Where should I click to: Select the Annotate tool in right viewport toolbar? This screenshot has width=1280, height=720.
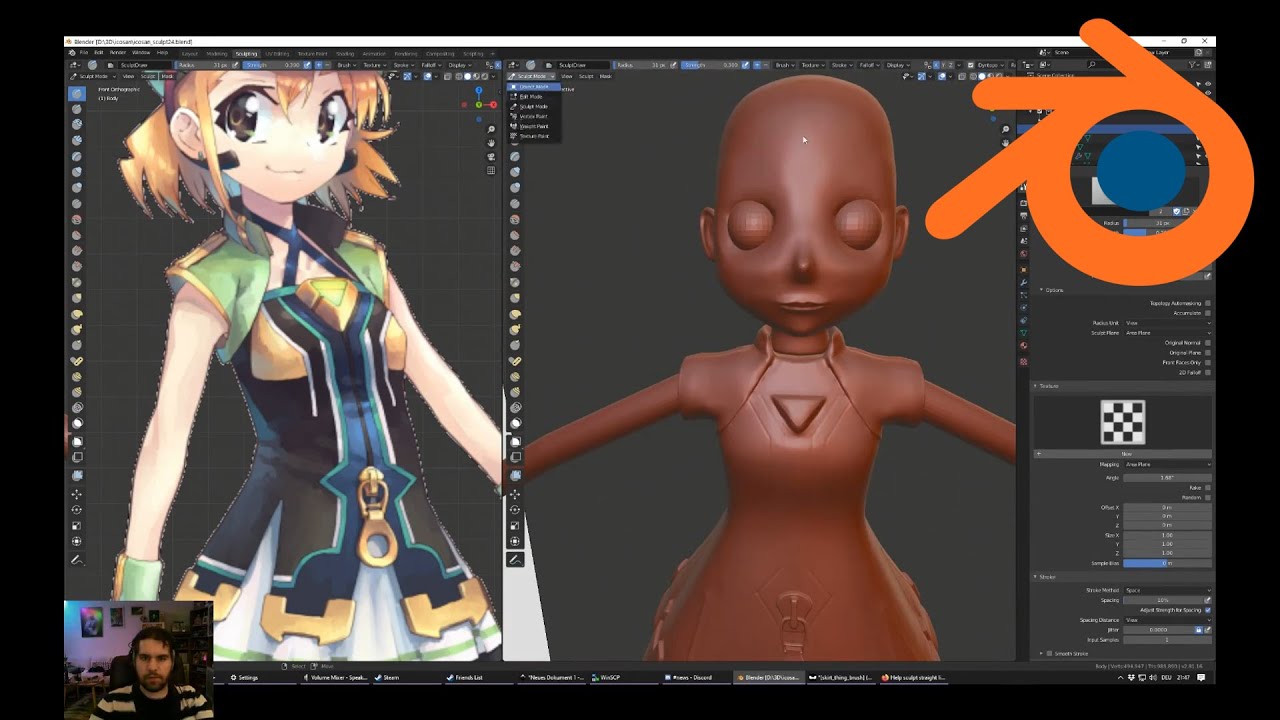(x=515, y=559)
